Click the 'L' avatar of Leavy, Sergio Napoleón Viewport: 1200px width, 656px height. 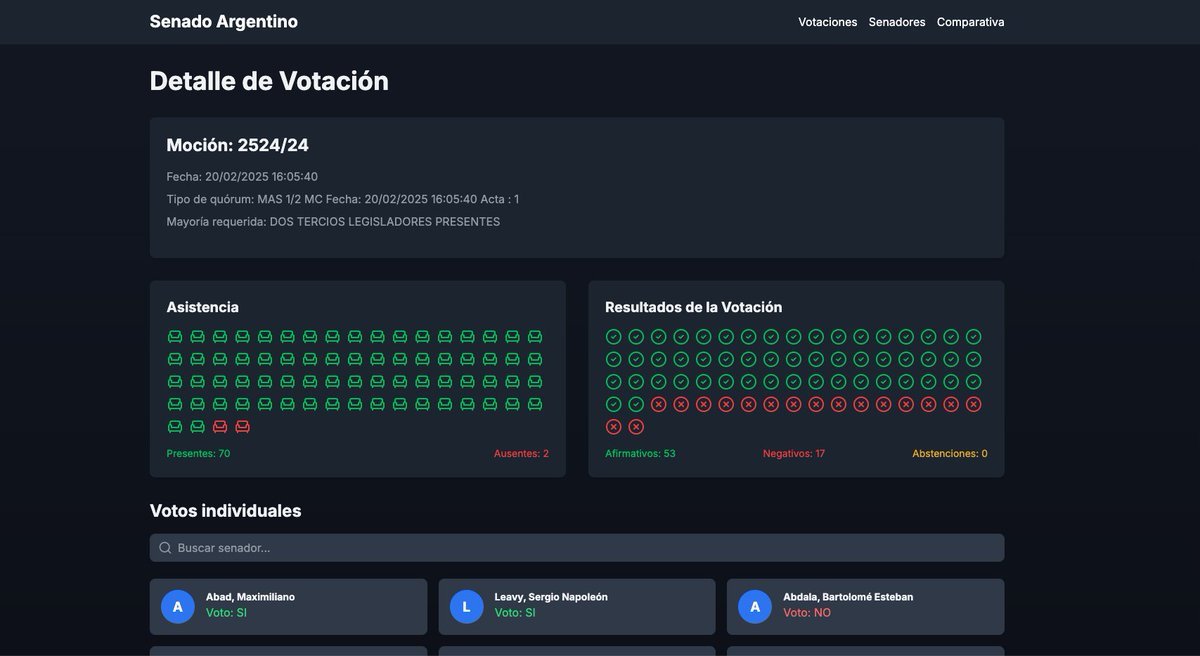(x=466, y=607)
